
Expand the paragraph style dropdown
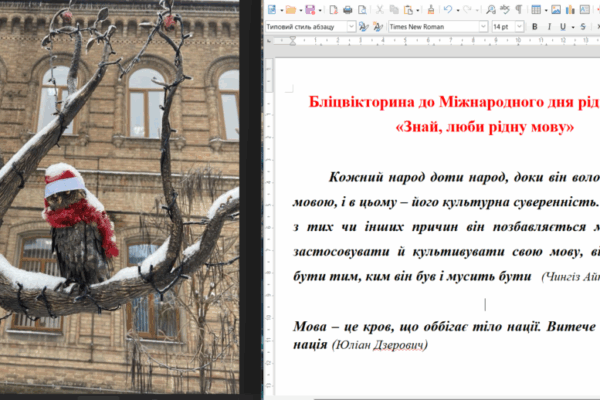pyautogui.click(x=352, y=27)
